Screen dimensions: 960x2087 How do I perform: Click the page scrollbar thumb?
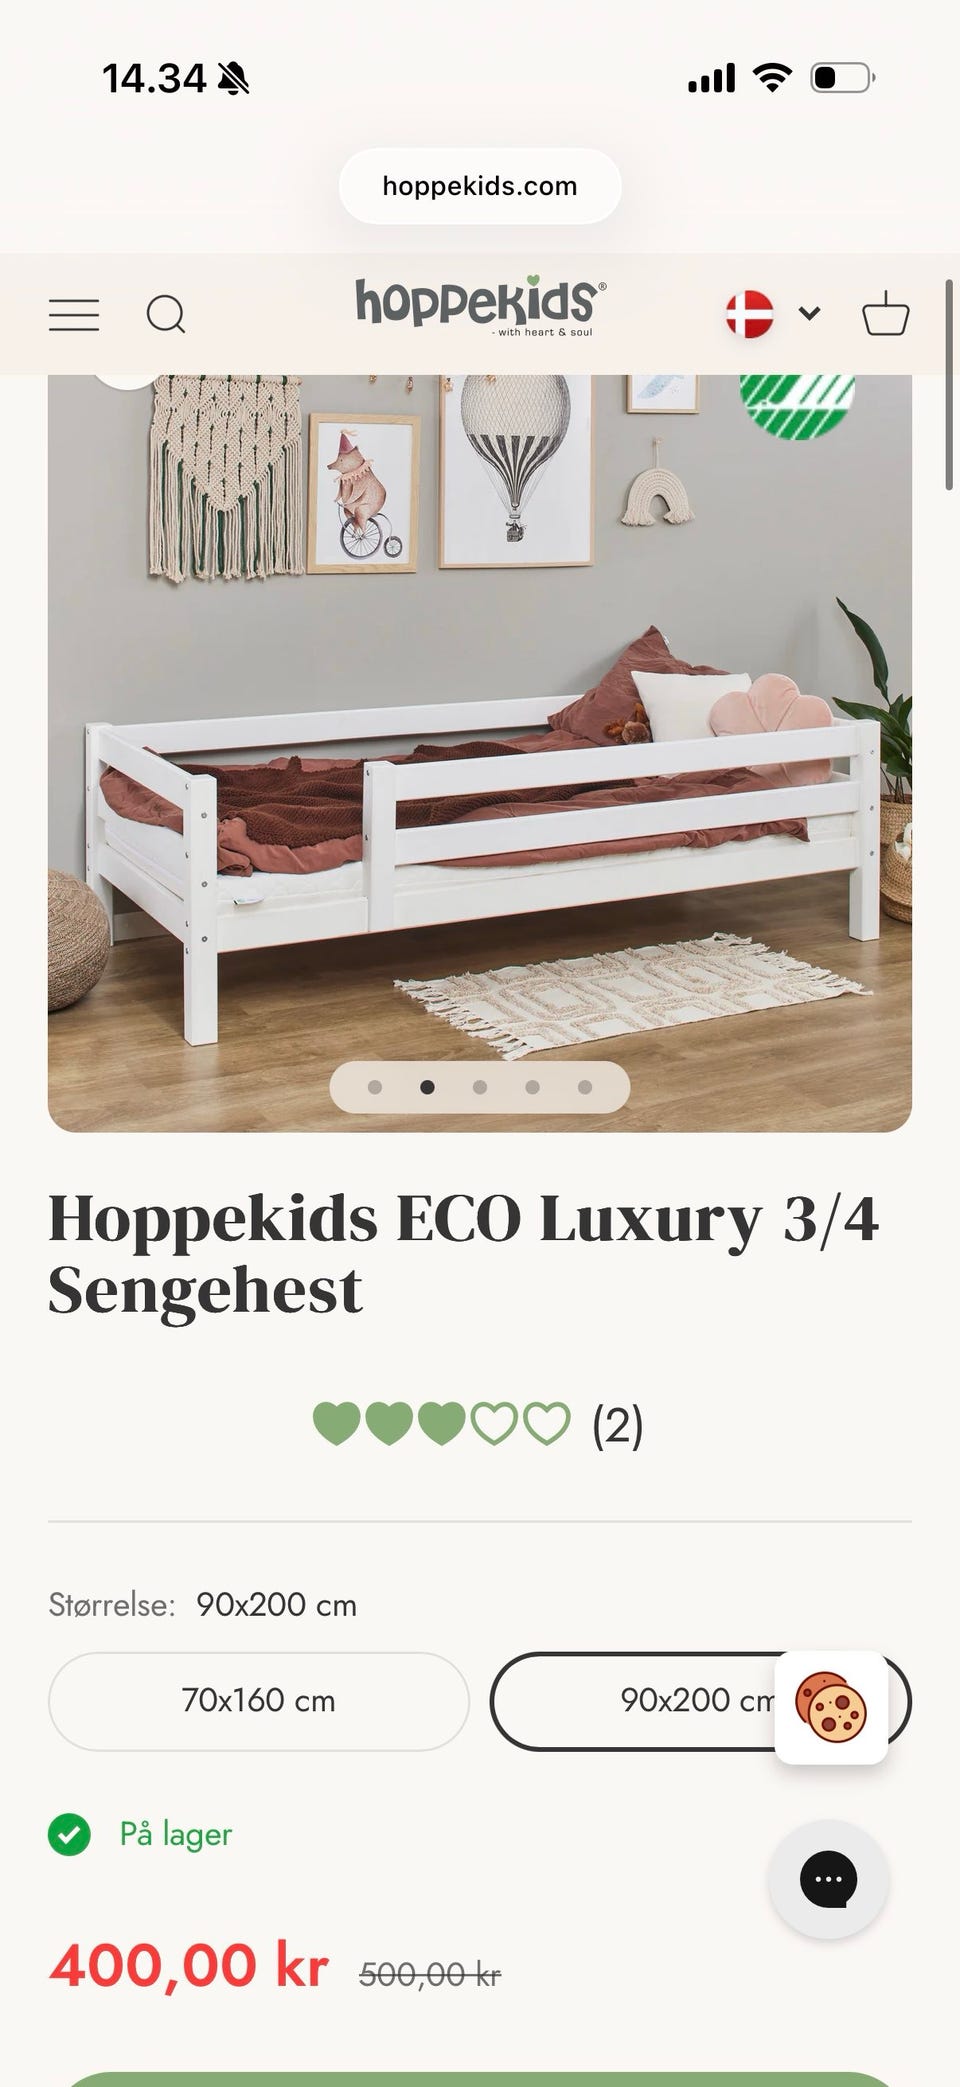tap(950, 384)
